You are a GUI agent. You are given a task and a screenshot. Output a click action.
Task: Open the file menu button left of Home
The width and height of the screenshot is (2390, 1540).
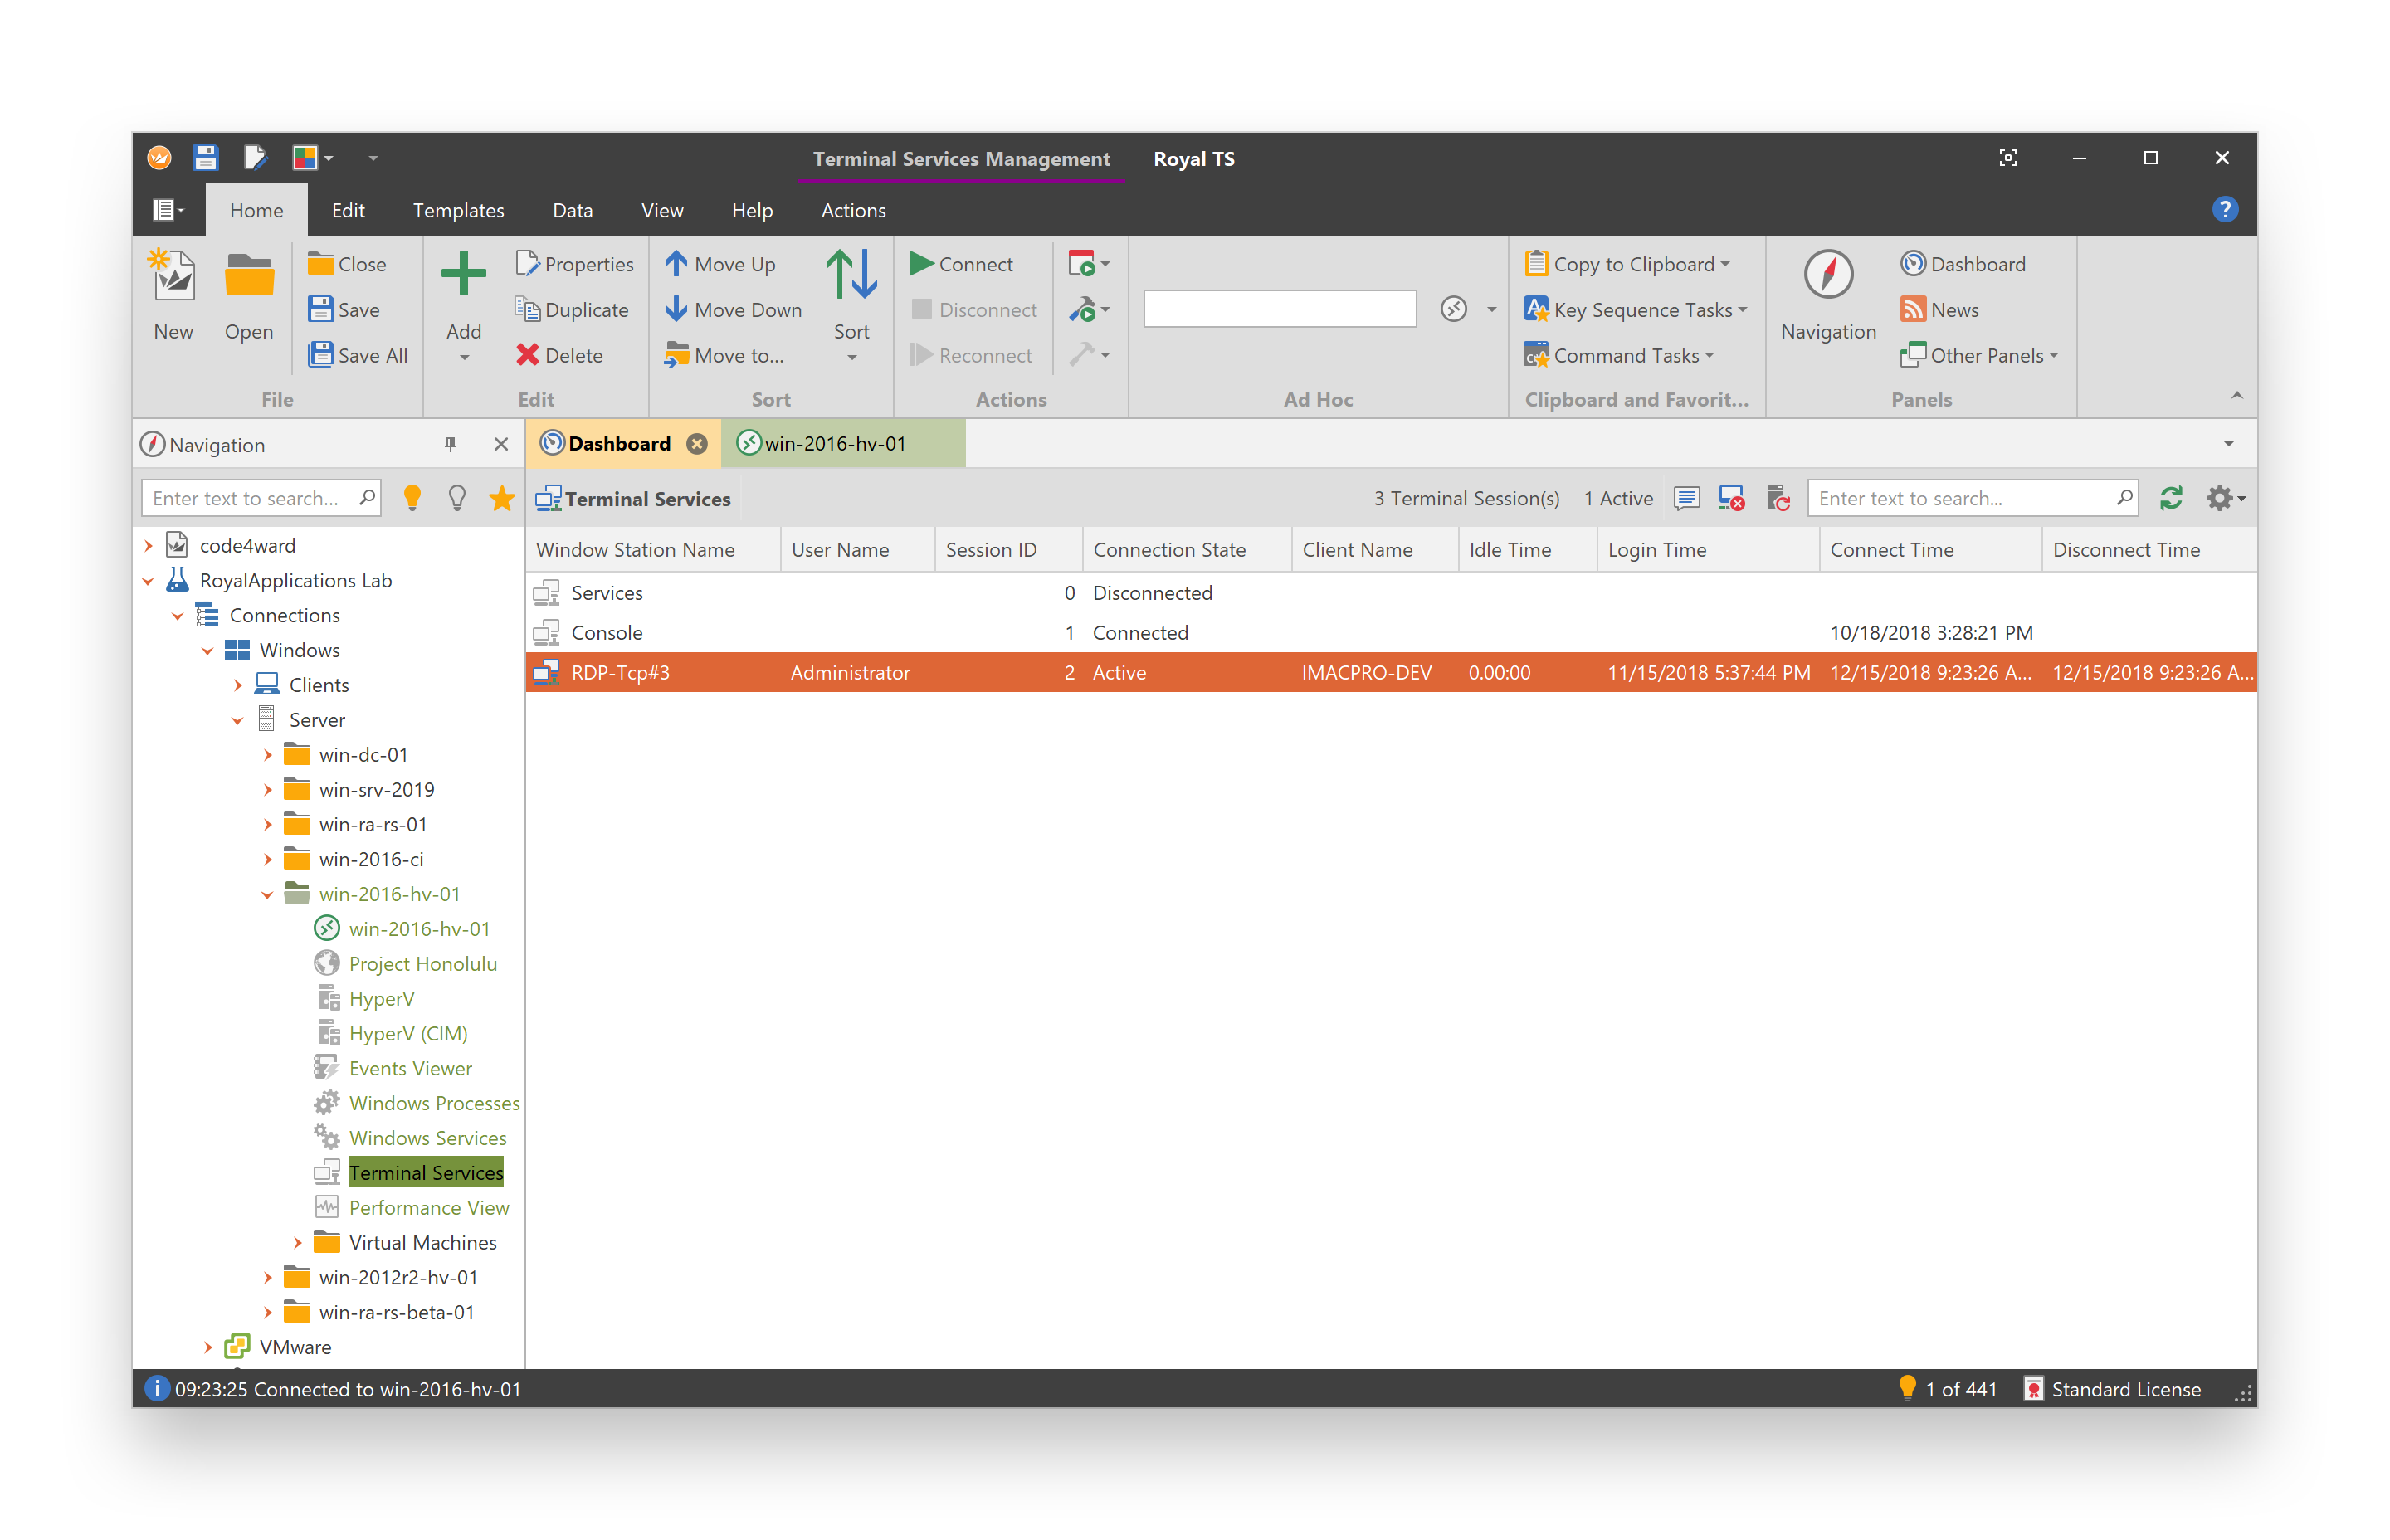click(168, 210)
